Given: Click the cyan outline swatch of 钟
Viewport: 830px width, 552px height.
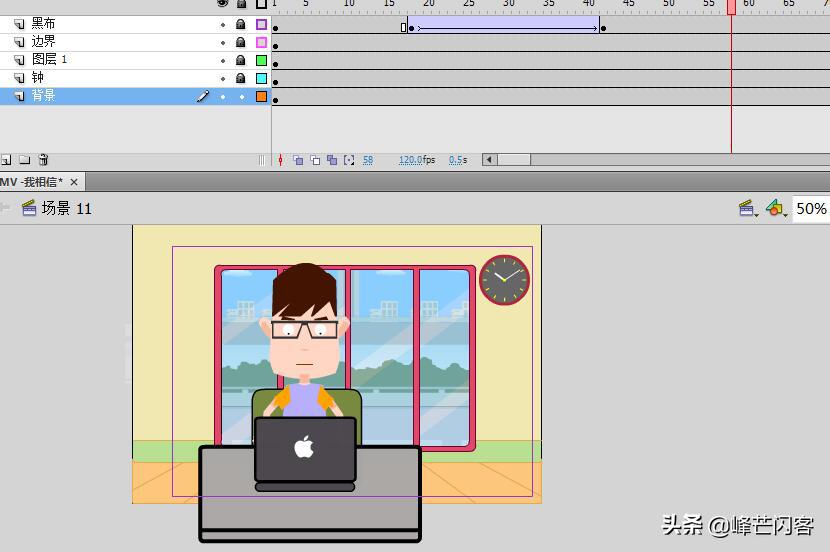Looking at the screenshot, I should pyautogui.click(x=261, y=78).
